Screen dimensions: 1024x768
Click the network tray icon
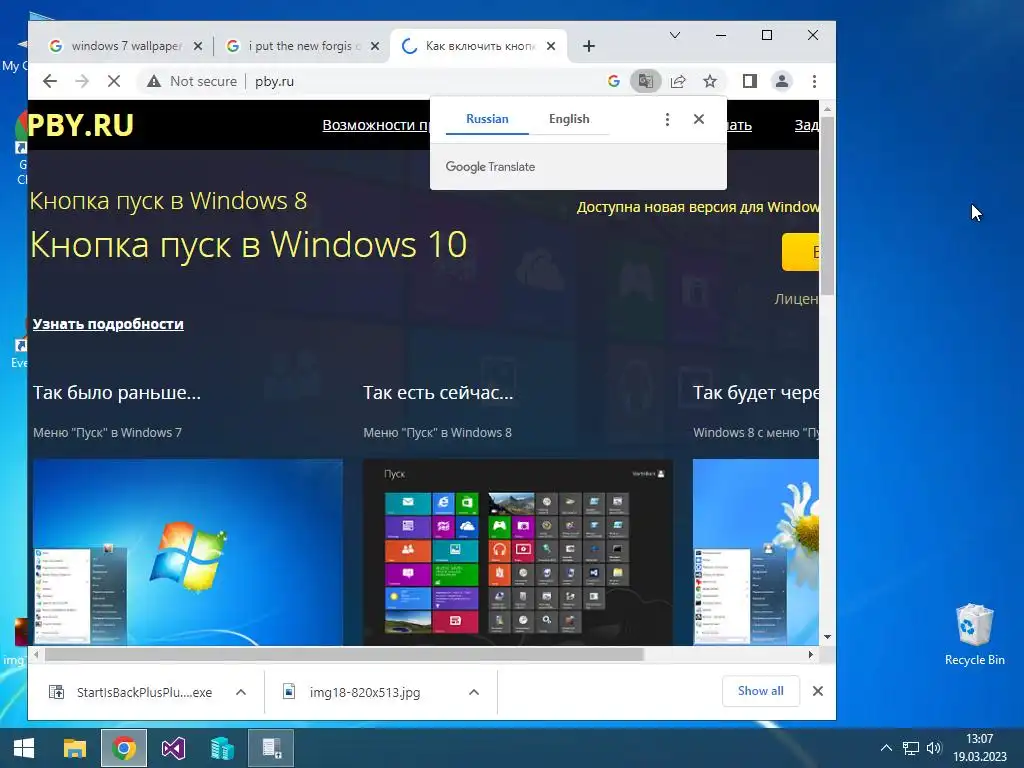pos(910,748)
